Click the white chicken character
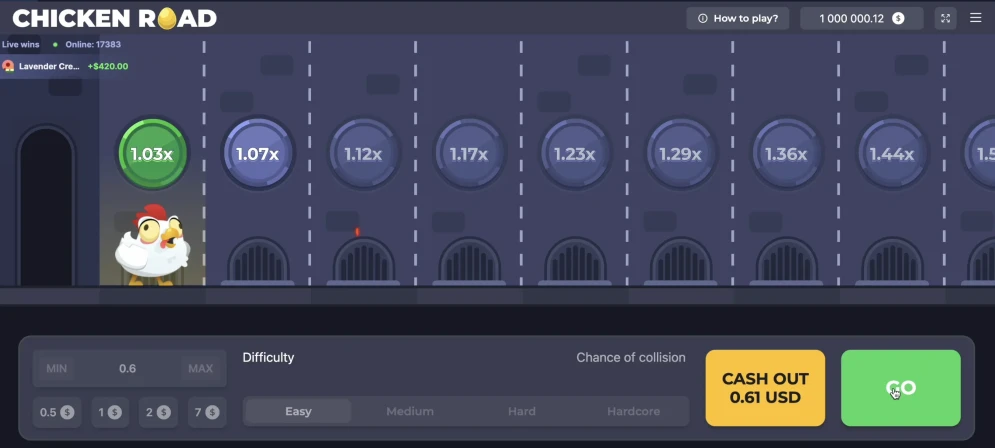The height and width of the screenshot is (448, 995). coord(150,245)
